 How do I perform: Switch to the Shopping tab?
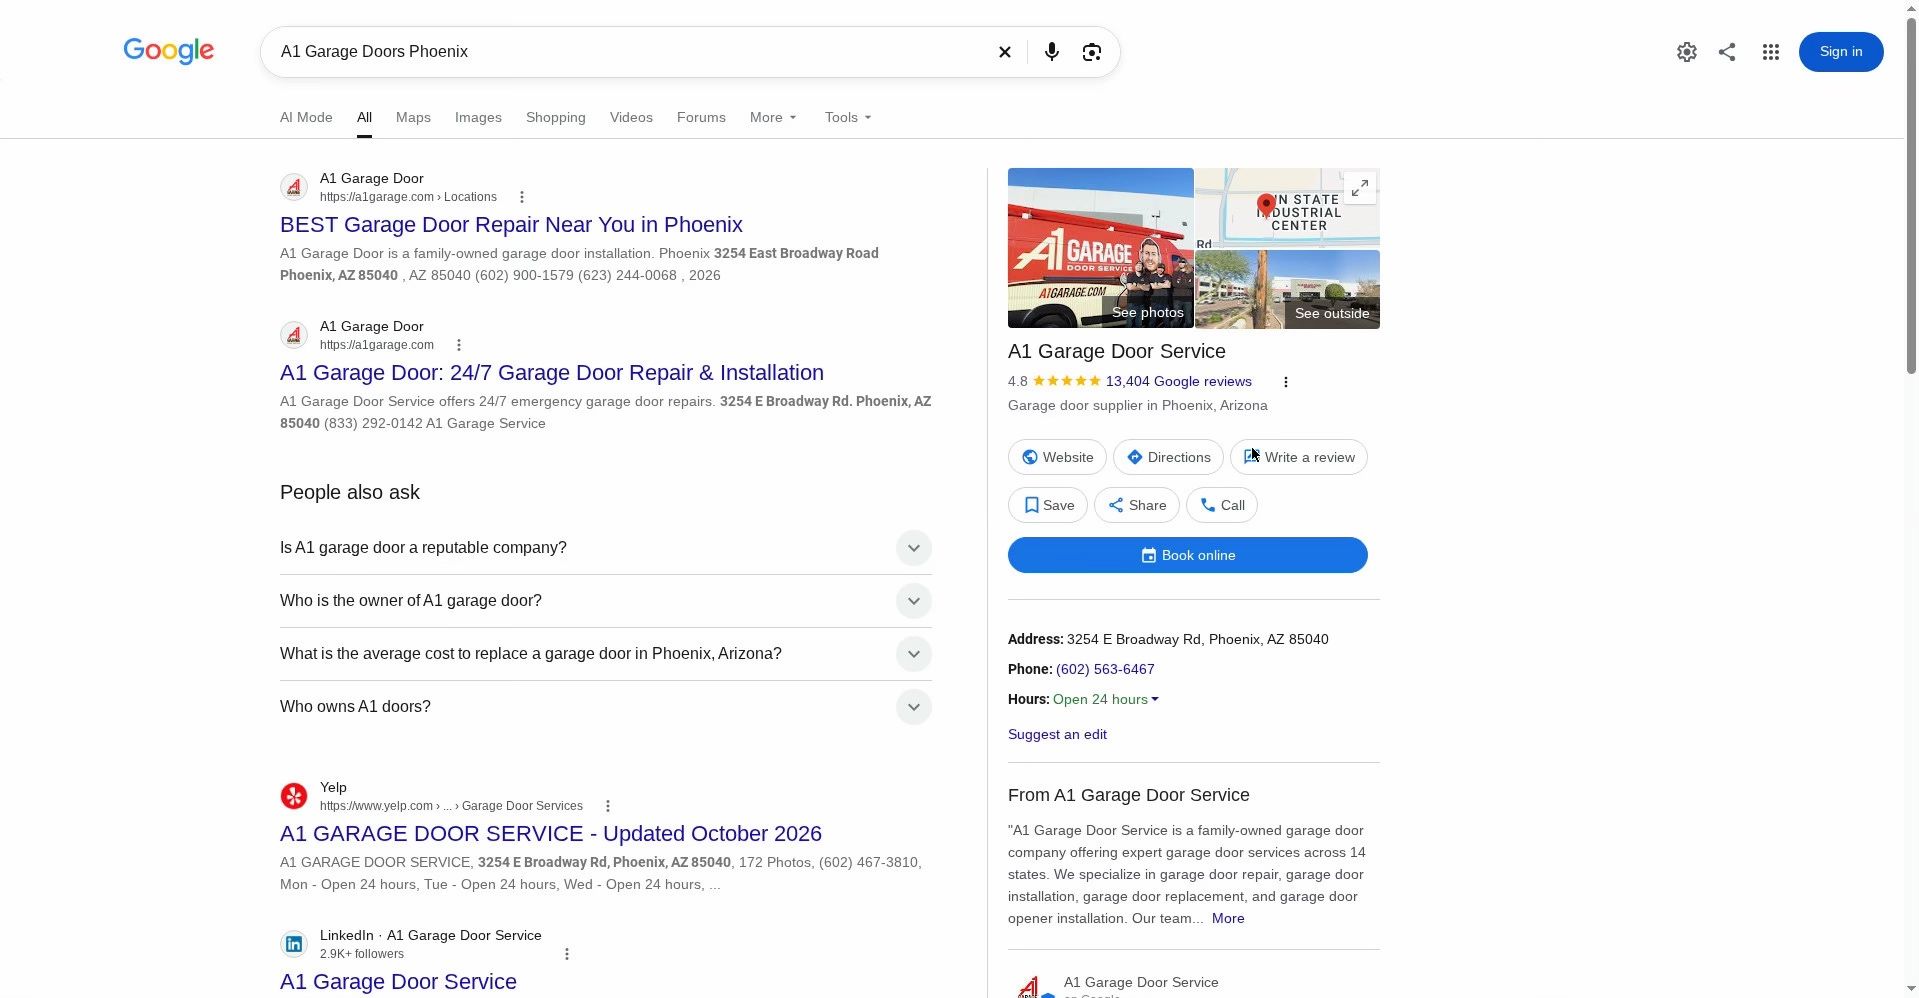coord(556,117)
